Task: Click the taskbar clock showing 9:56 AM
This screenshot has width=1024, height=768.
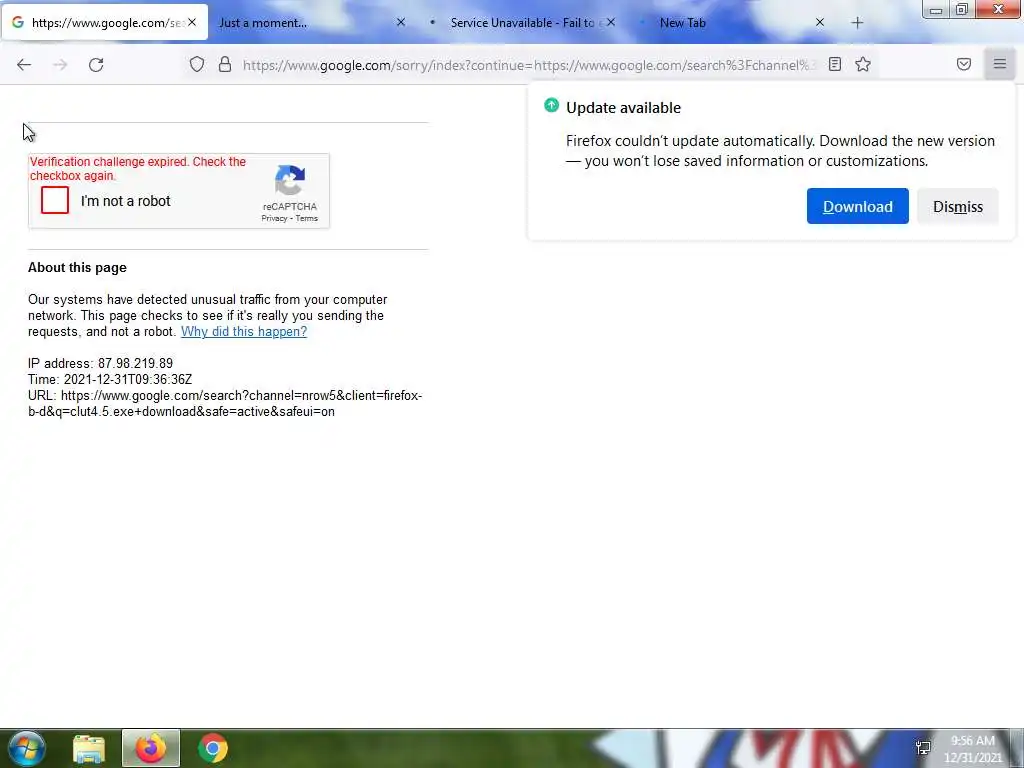Action: pos(972,749)
